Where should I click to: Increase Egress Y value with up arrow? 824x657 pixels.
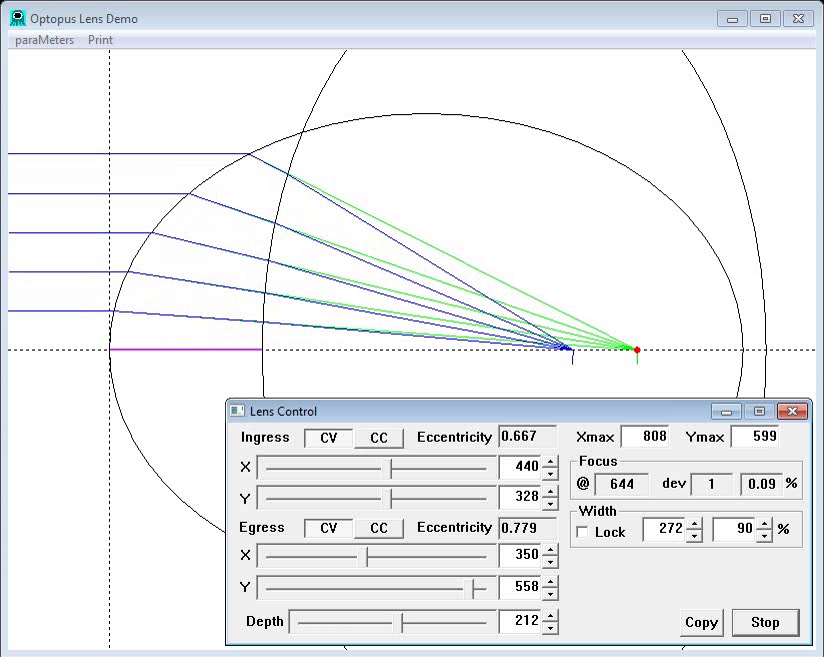point(550,582)
